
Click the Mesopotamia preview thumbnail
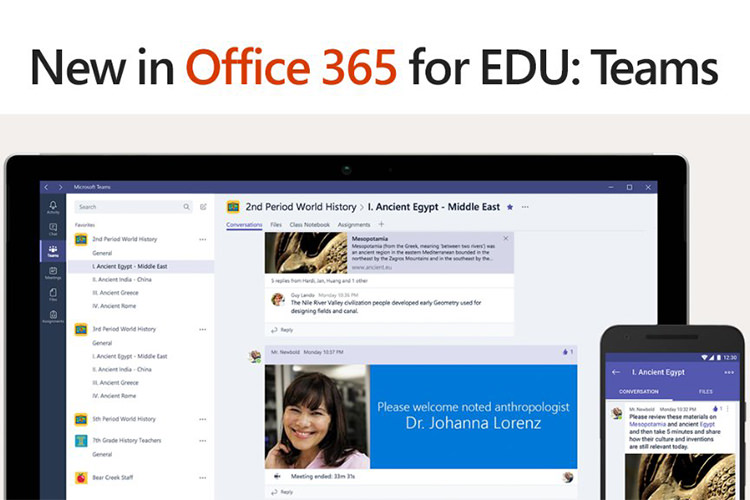click(x=306, y=253)
